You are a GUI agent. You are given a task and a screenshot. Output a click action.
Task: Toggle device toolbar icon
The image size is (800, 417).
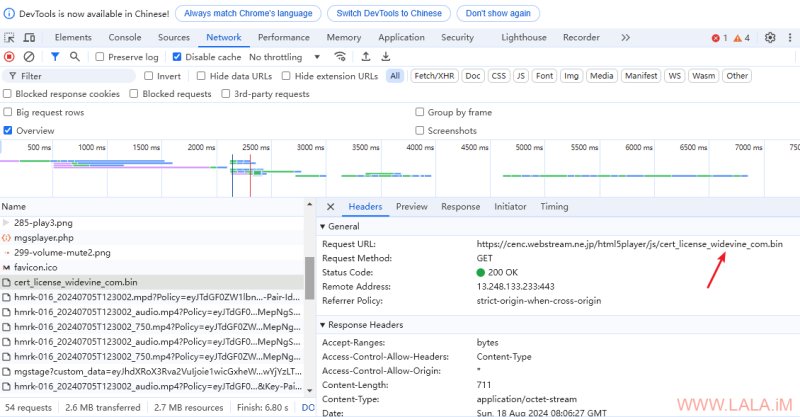click(x=30, y=37)
